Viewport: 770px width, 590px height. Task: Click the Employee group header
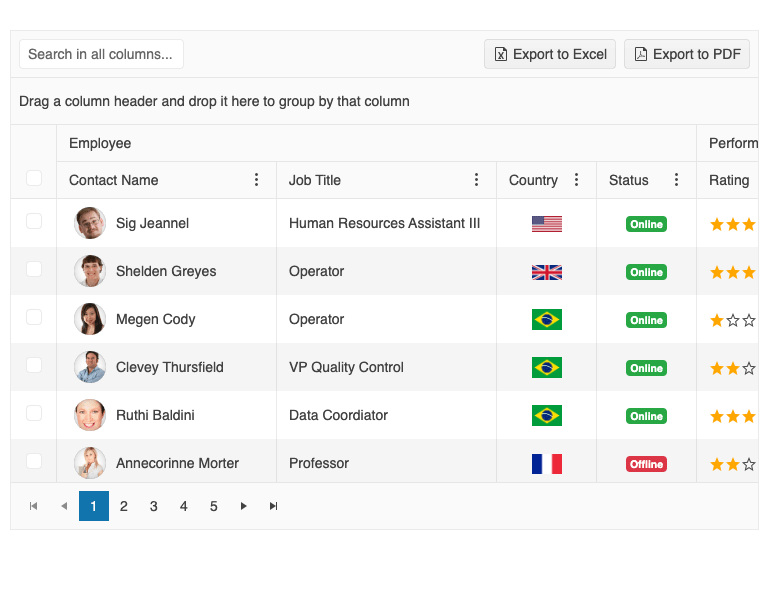(100, 143)
